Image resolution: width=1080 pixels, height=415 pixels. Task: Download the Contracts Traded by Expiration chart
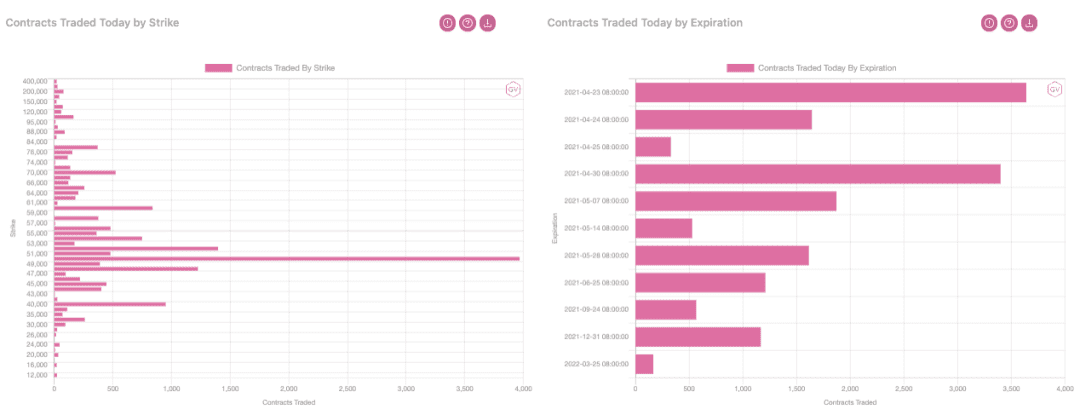[x=1029, y=23]
